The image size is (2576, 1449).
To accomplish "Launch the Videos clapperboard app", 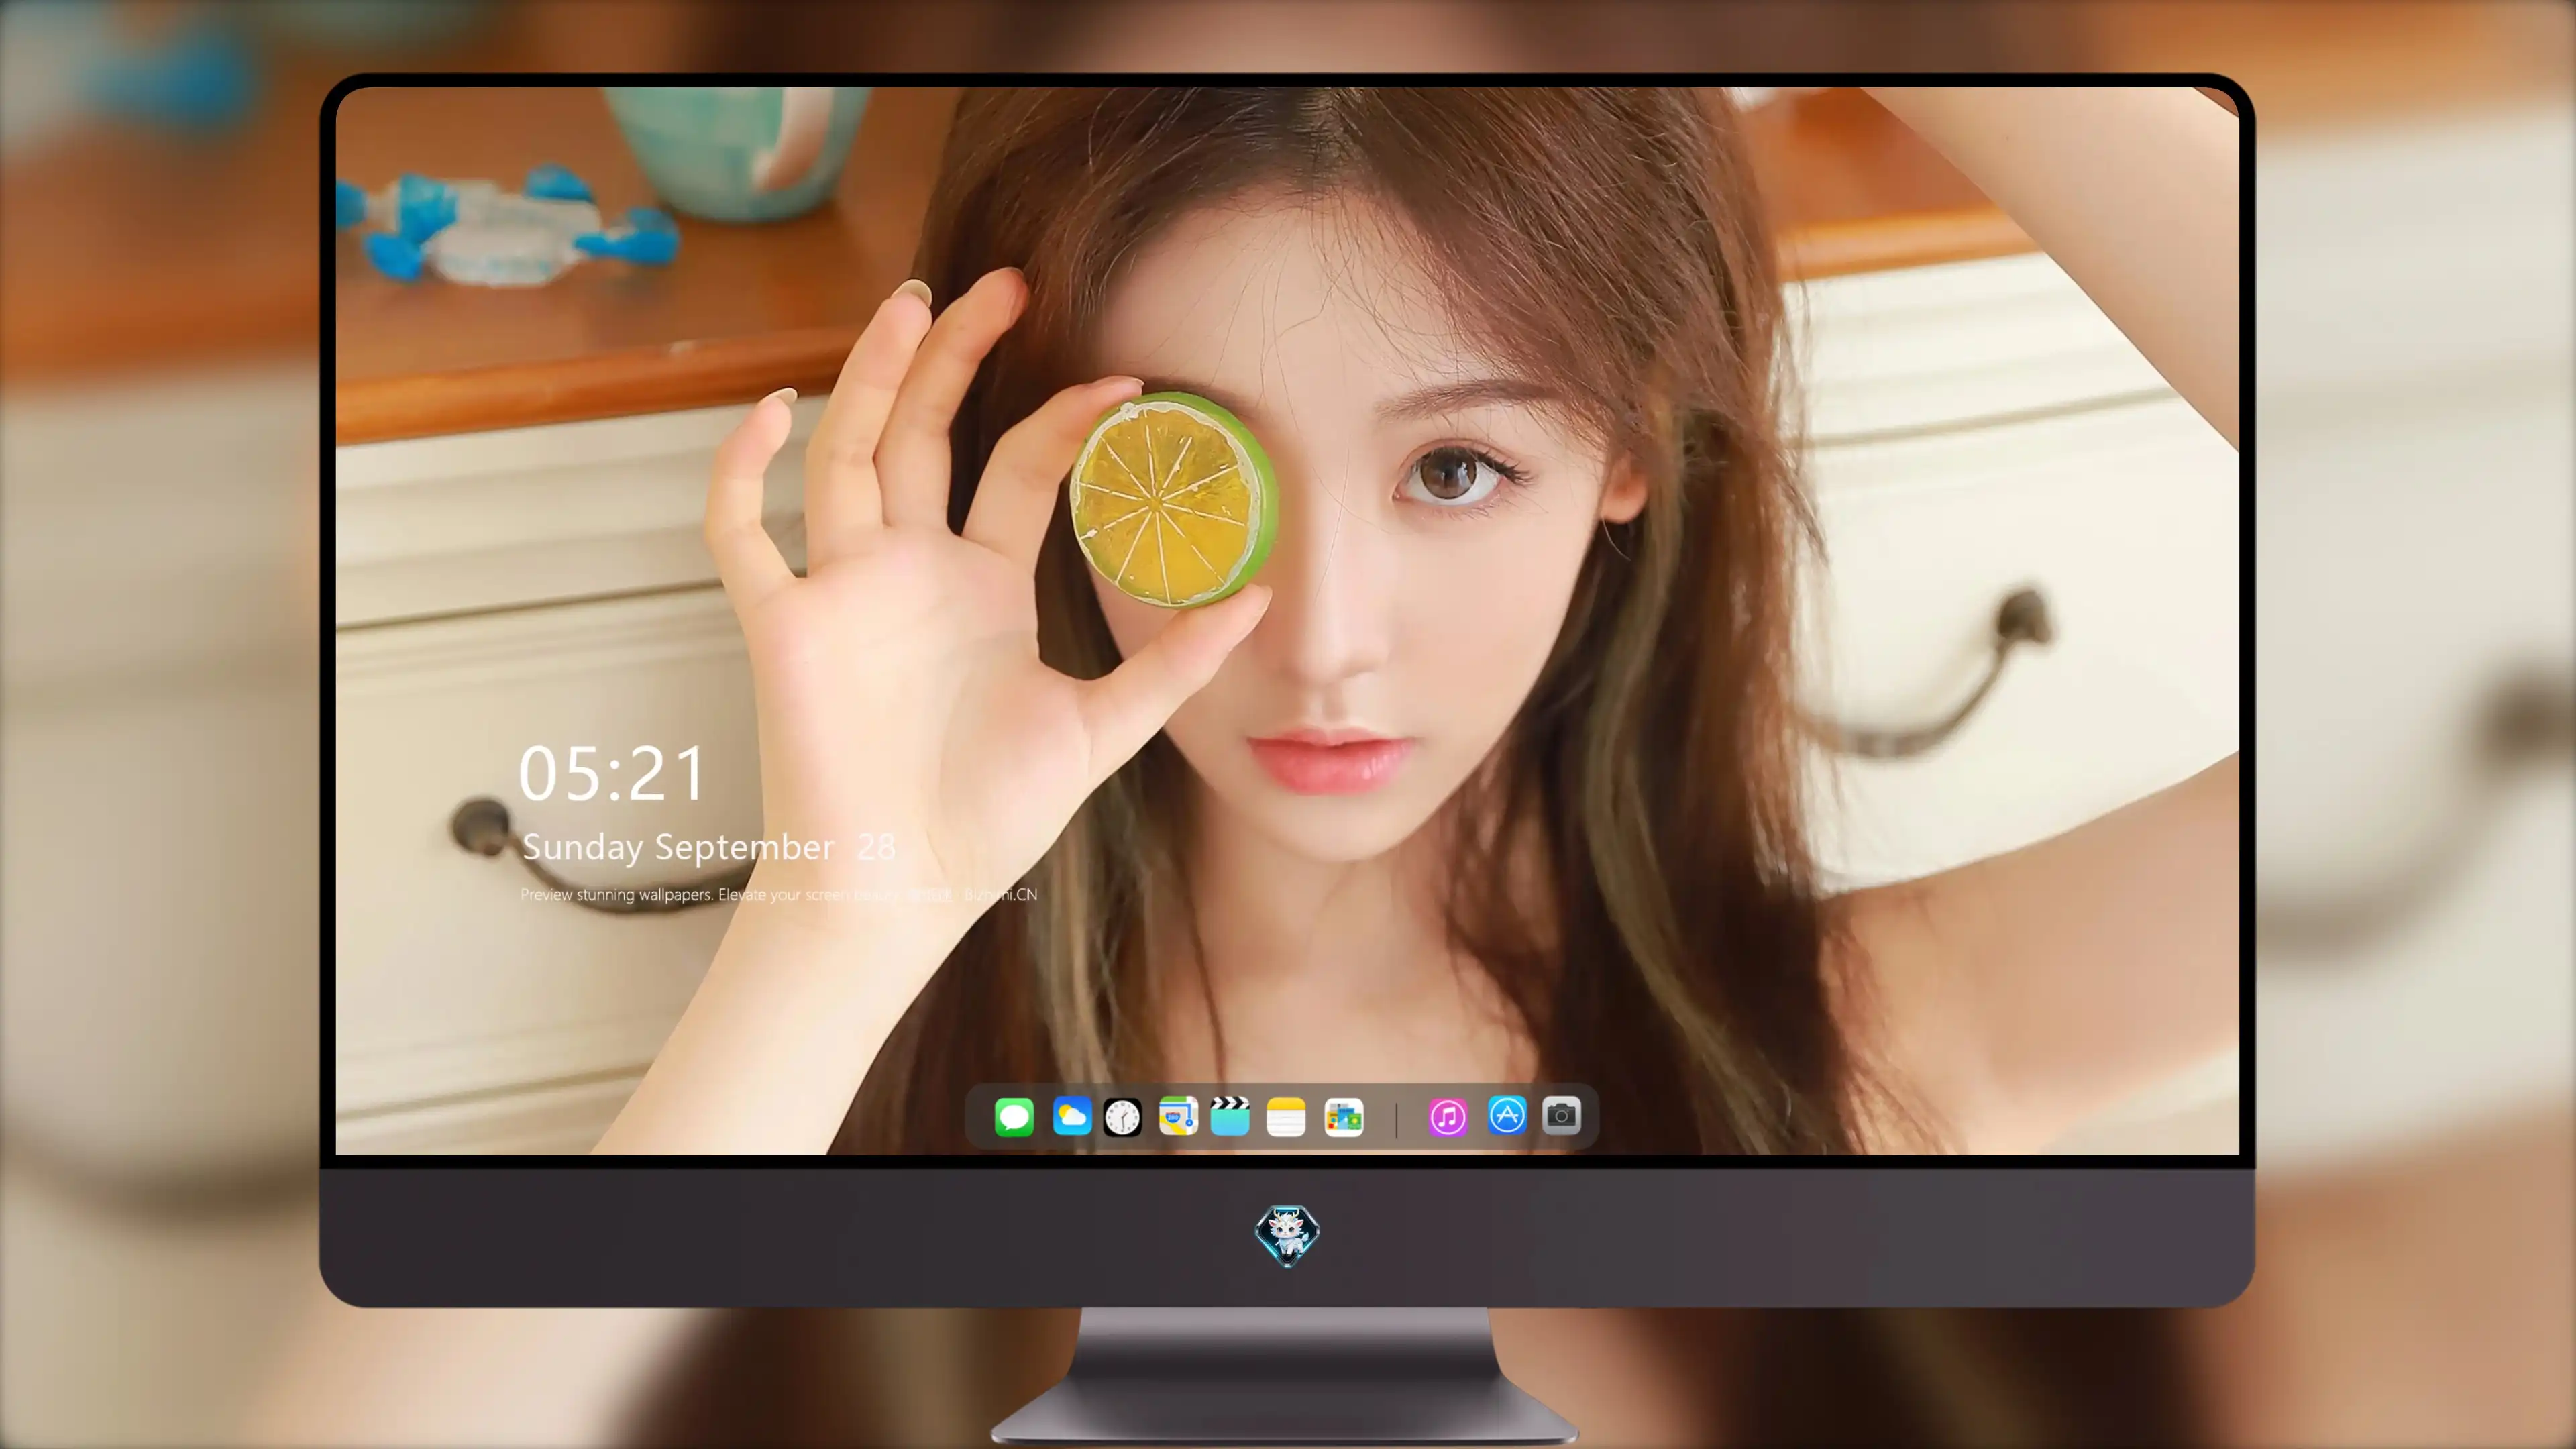I will pyautogui.click(x=1230, y=1116).
